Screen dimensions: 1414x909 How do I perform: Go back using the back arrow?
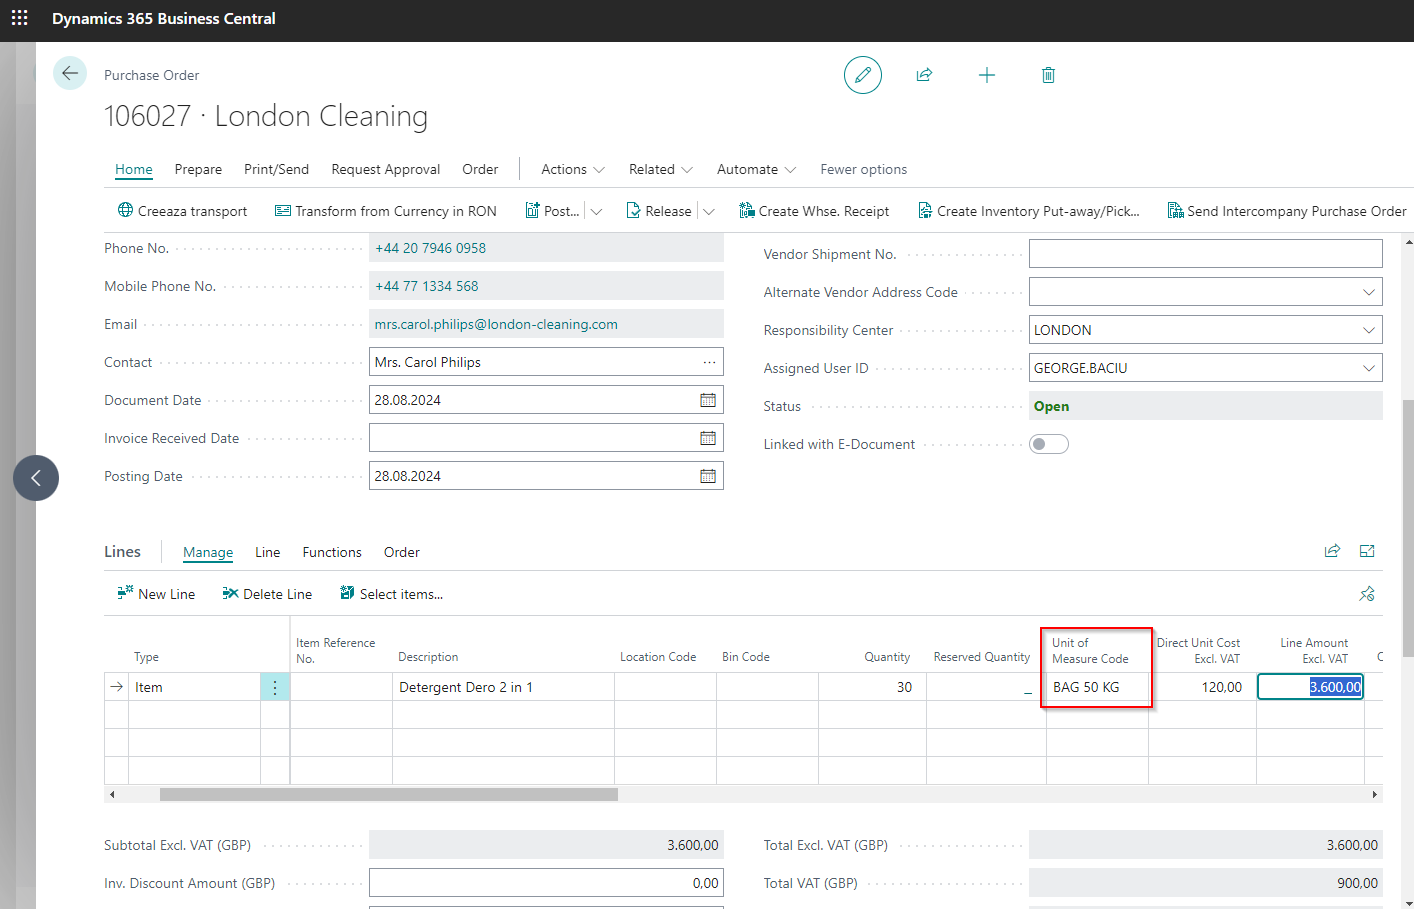click(70, 73)
